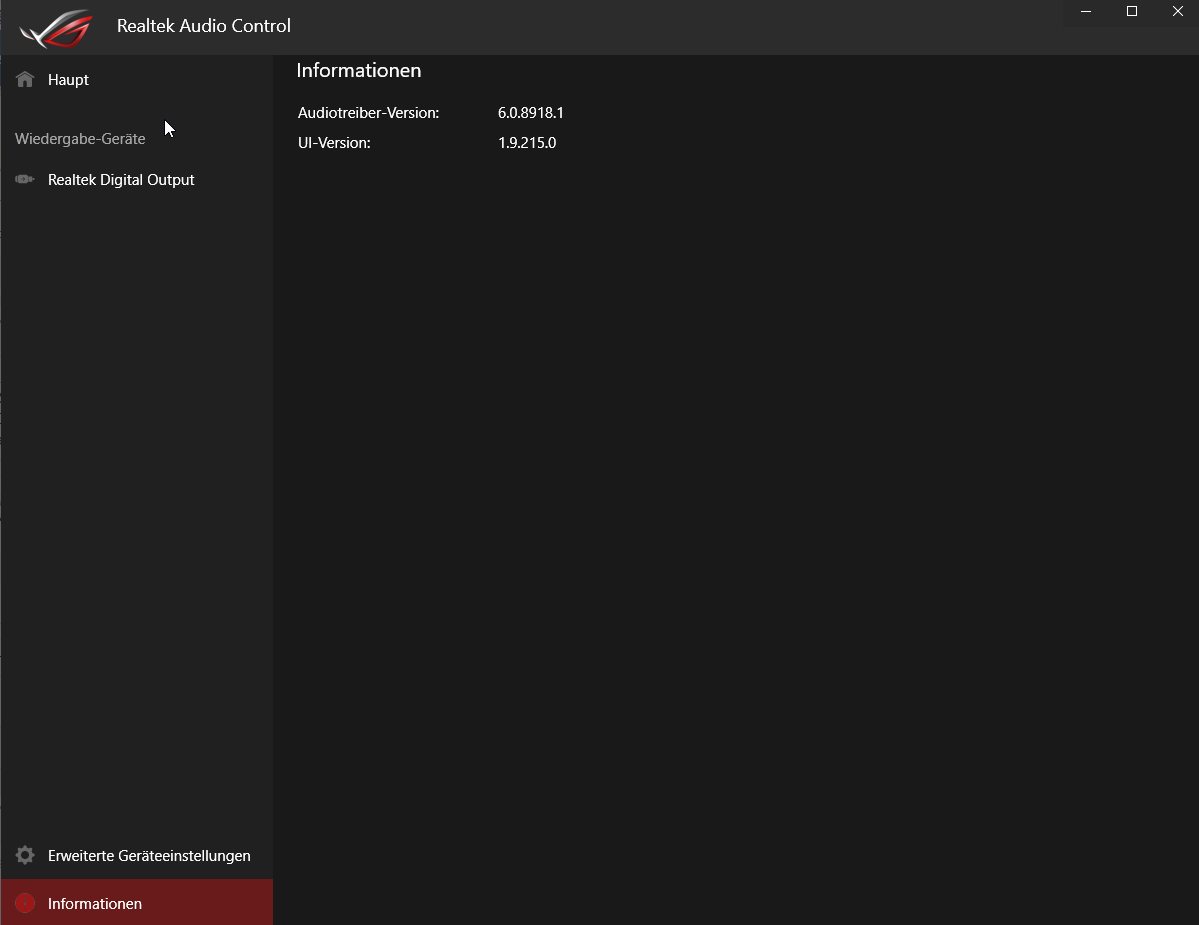Select the Informationen sidebar entry
The height and width of the screenshot is (925, 1199).
[137, 902]
